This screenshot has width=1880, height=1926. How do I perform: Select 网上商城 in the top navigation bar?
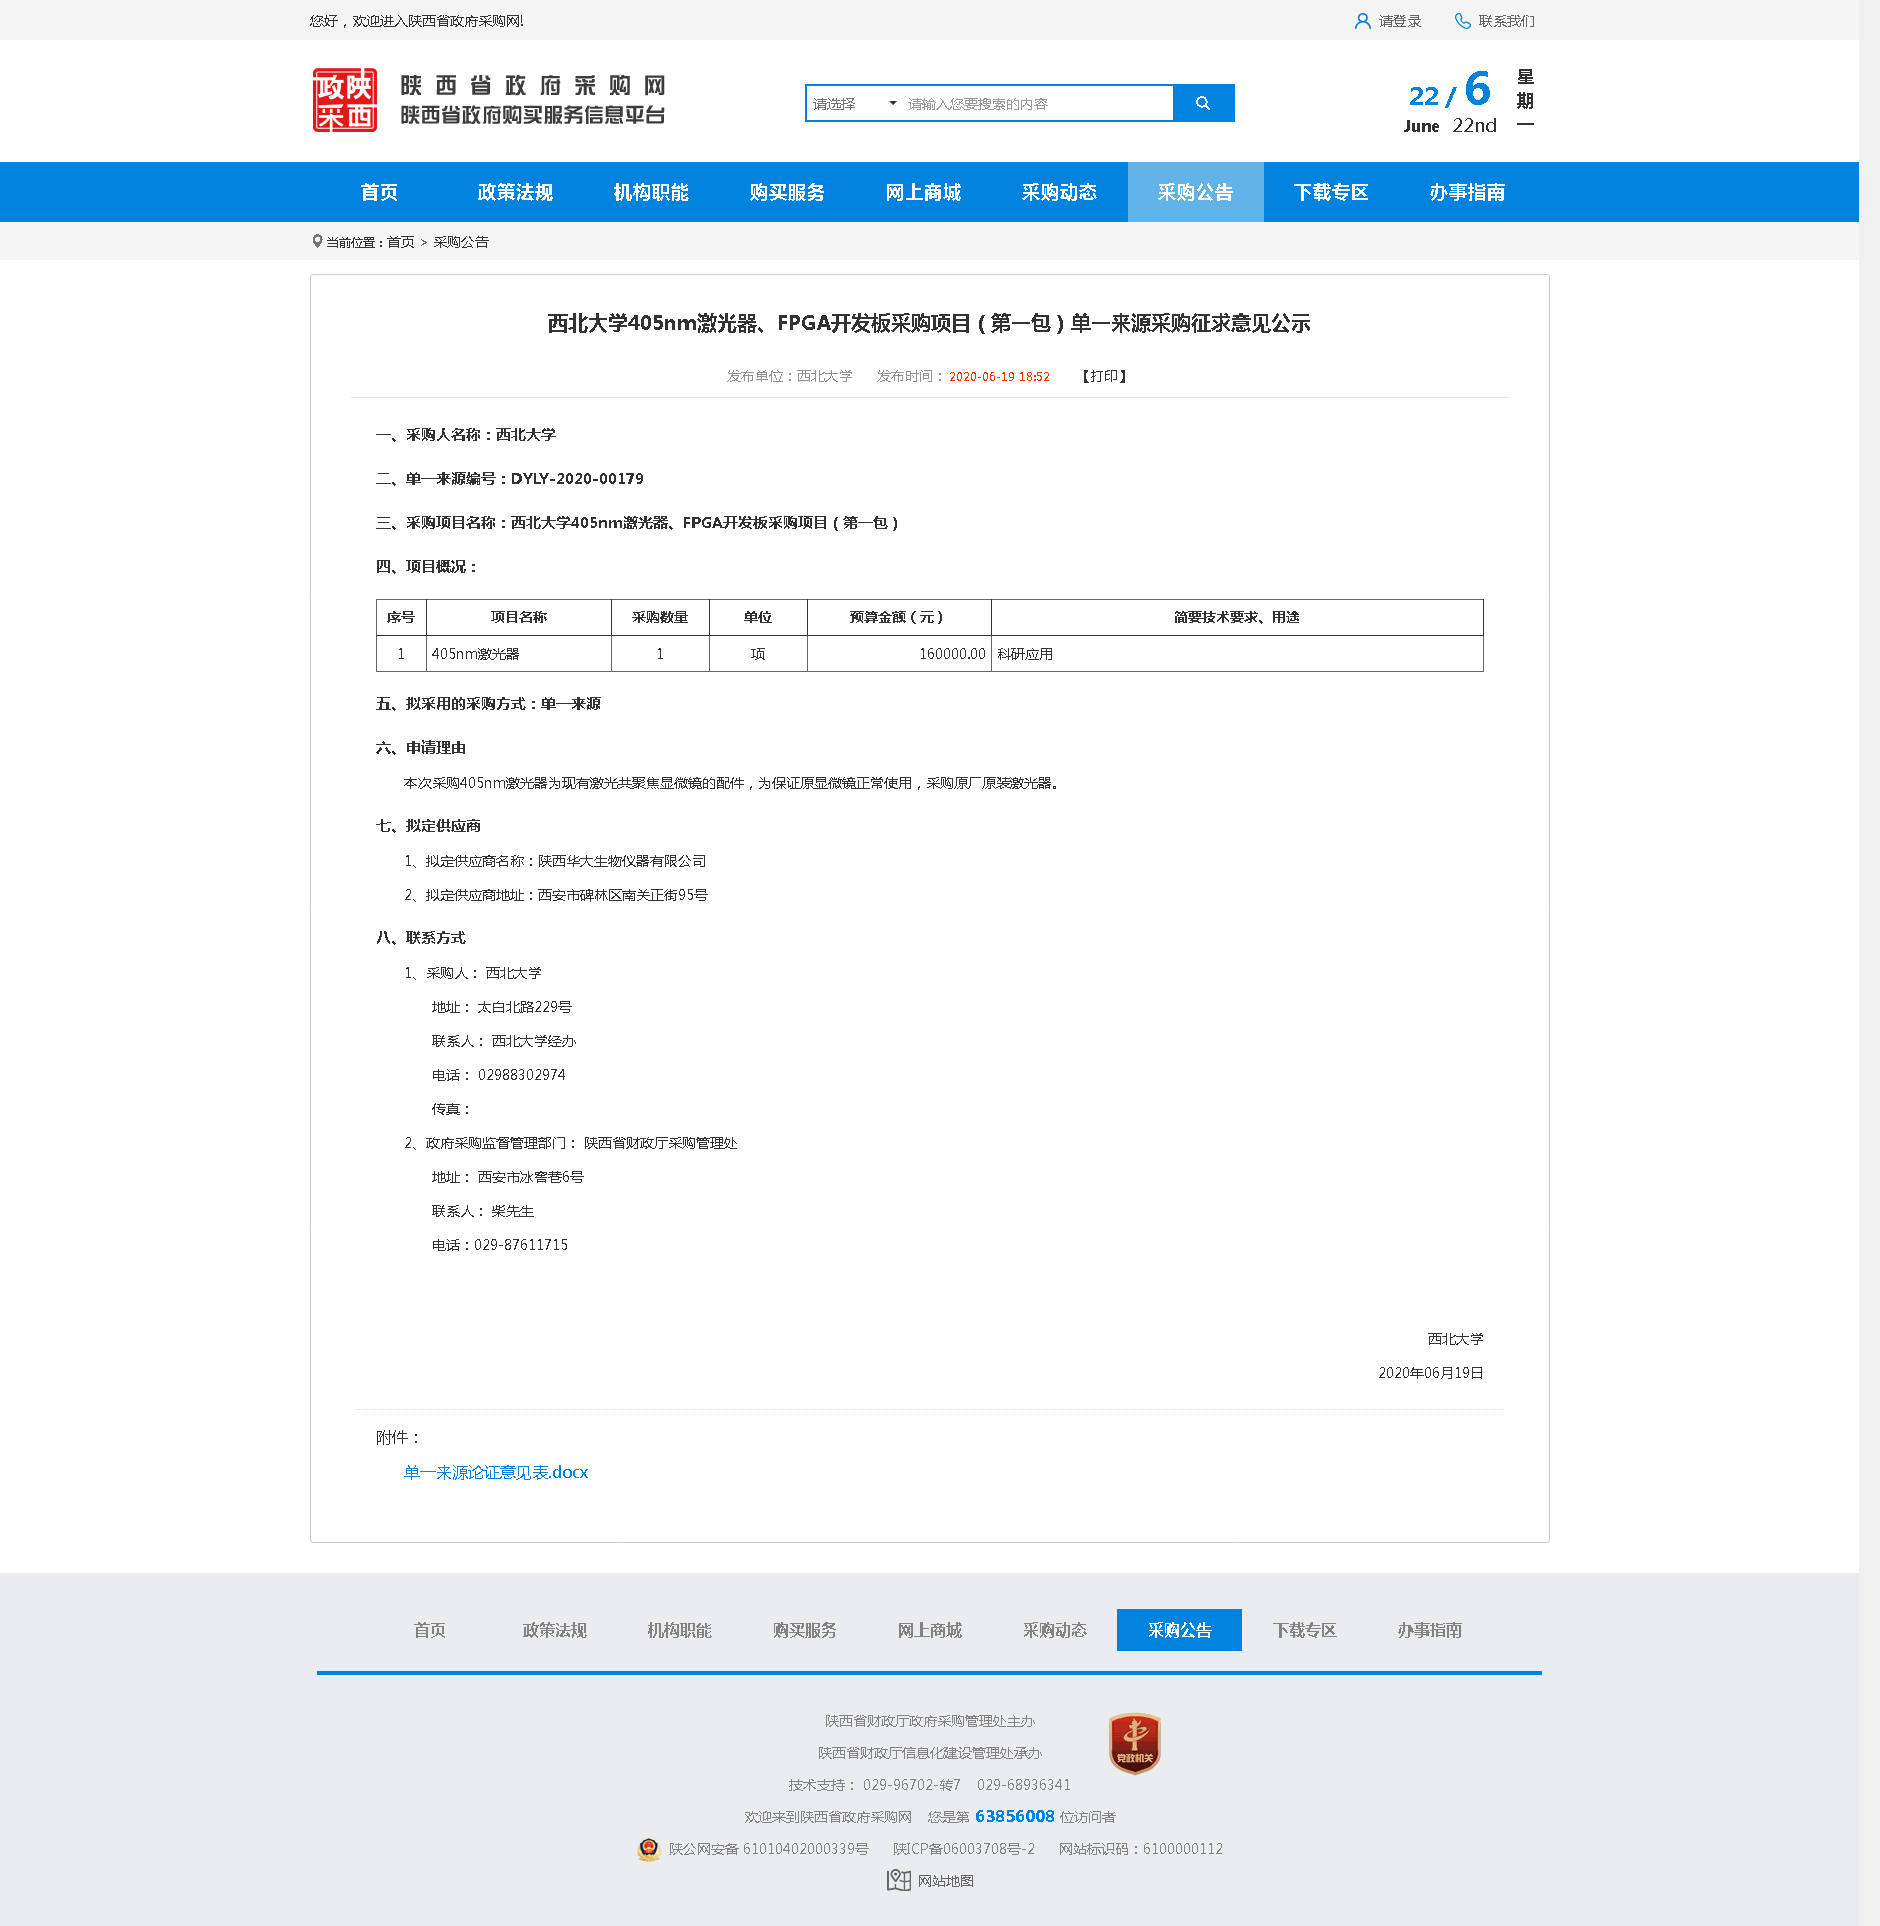pos(923,192)
